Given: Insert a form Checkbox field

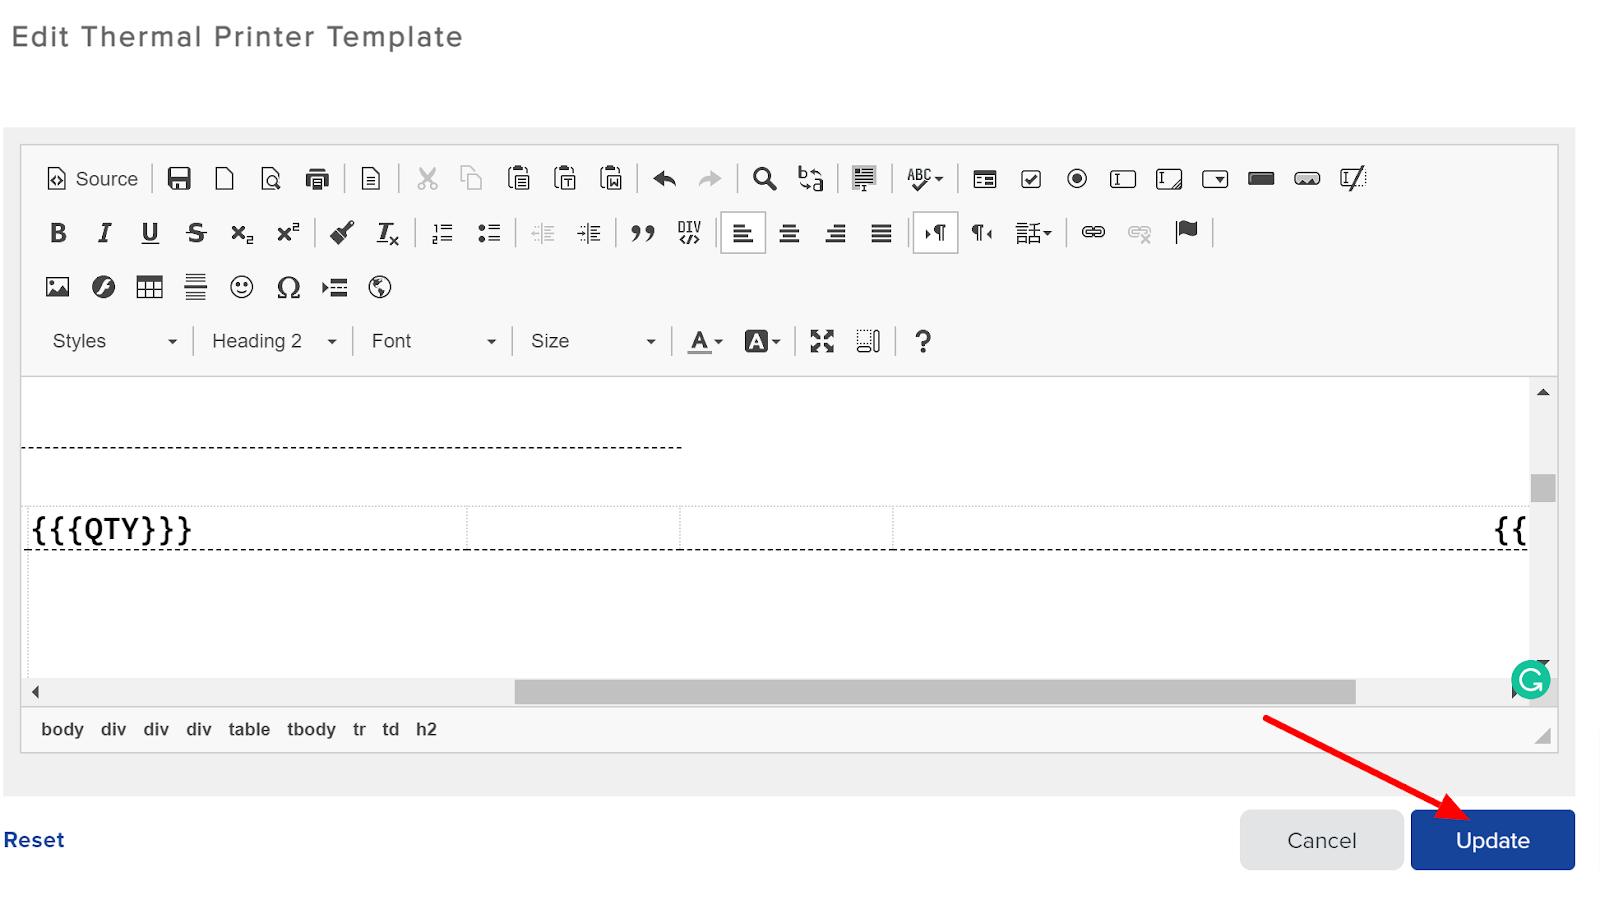Looking at the screenshot, I should click(x=1030, y=179).
